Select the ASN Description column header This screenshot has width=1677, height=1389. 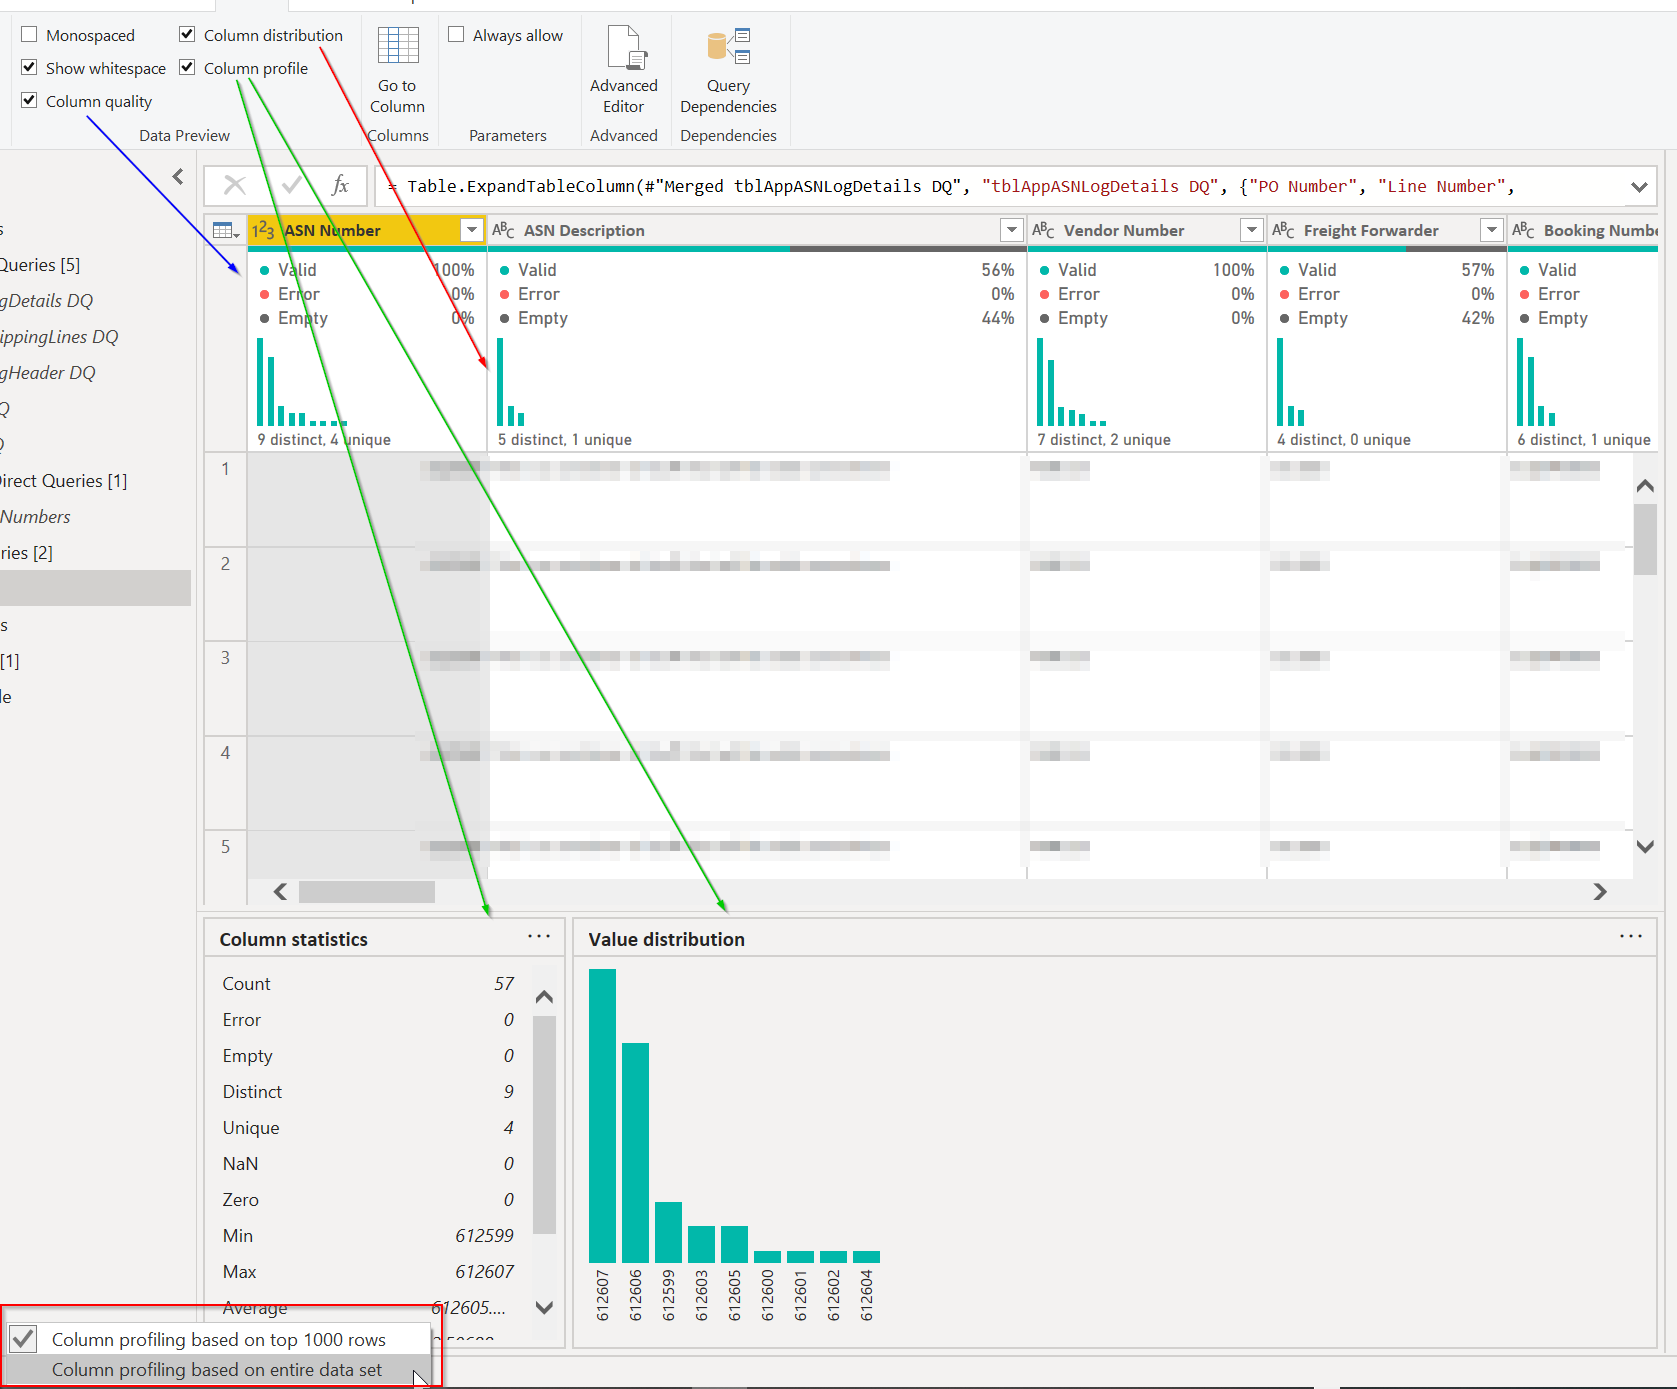757,231
